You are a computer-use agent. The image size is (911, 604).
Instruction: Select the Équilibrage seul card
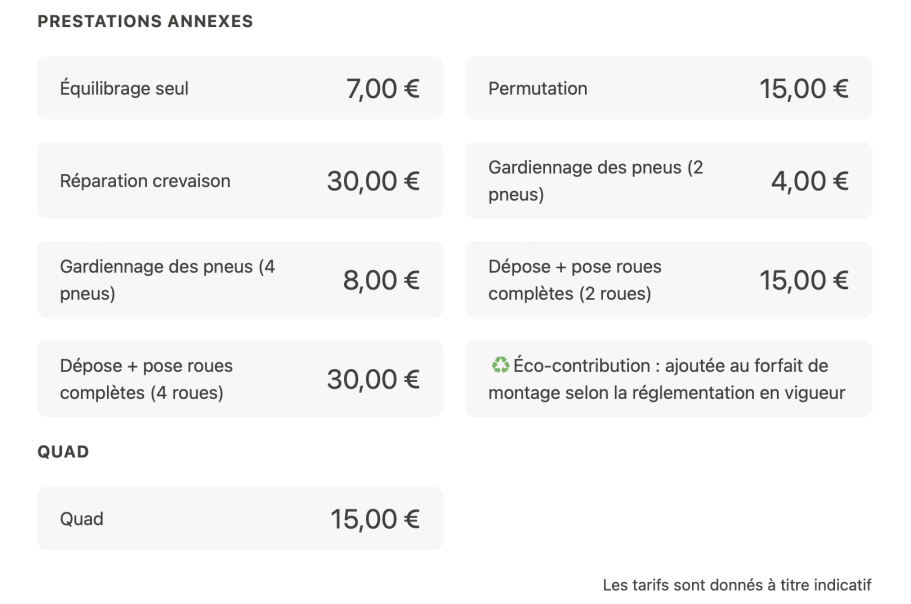pyautogui.click(x=240, y=88)
